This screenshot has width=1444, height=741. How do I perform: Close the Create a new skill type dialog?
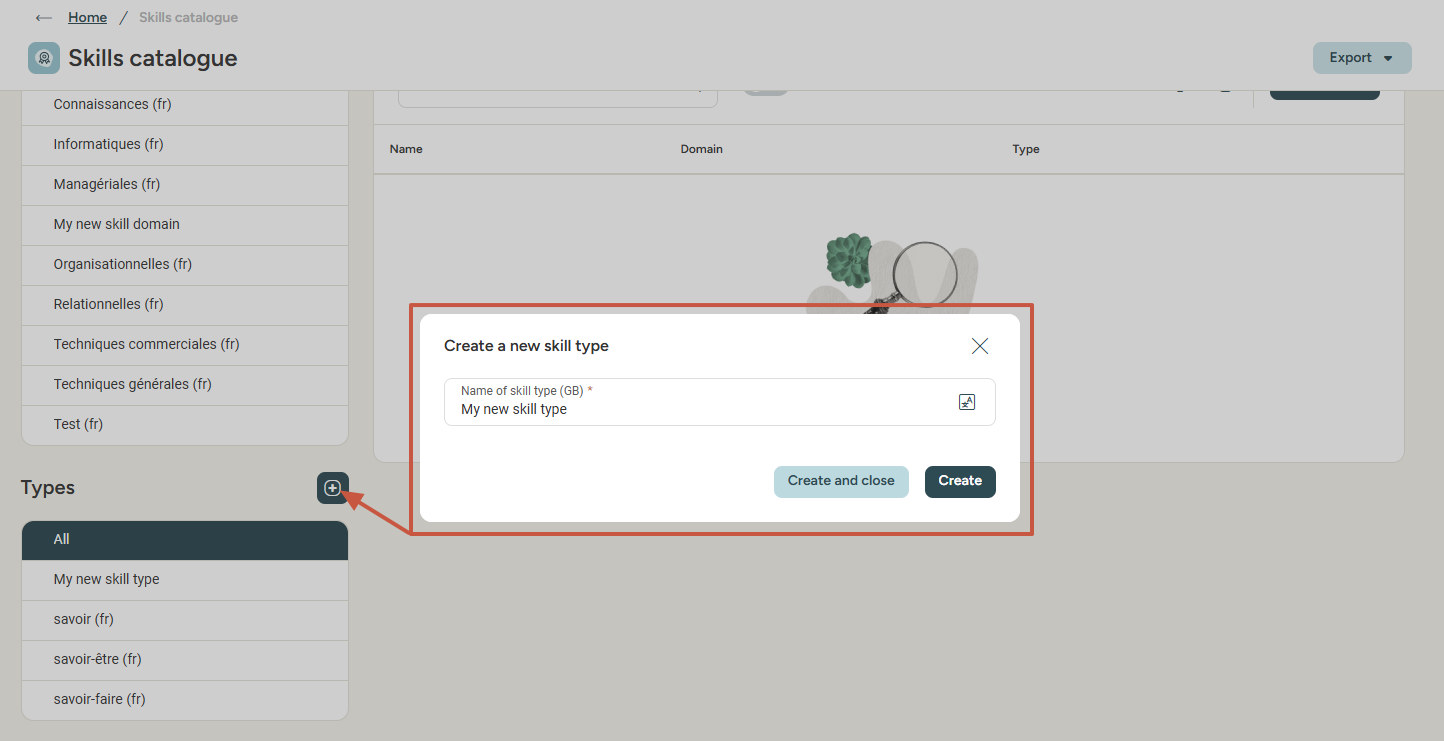coord(979,346)
